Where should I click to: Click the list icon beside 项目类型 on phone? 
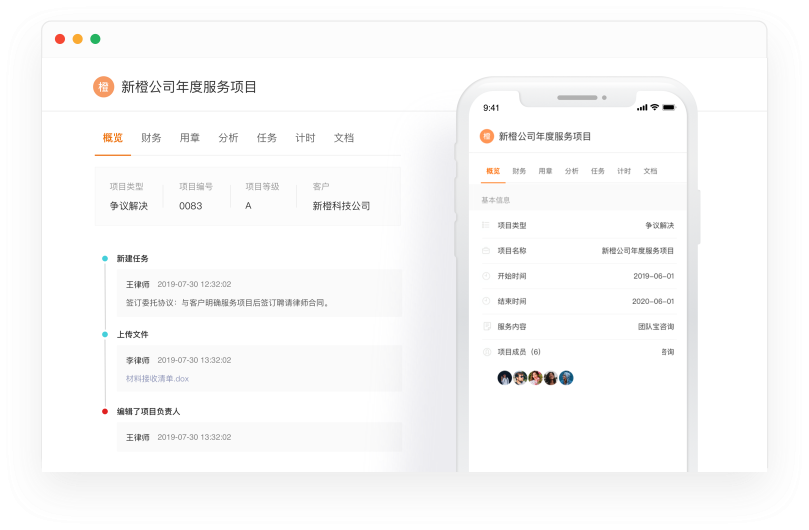[x=486, y=225]
